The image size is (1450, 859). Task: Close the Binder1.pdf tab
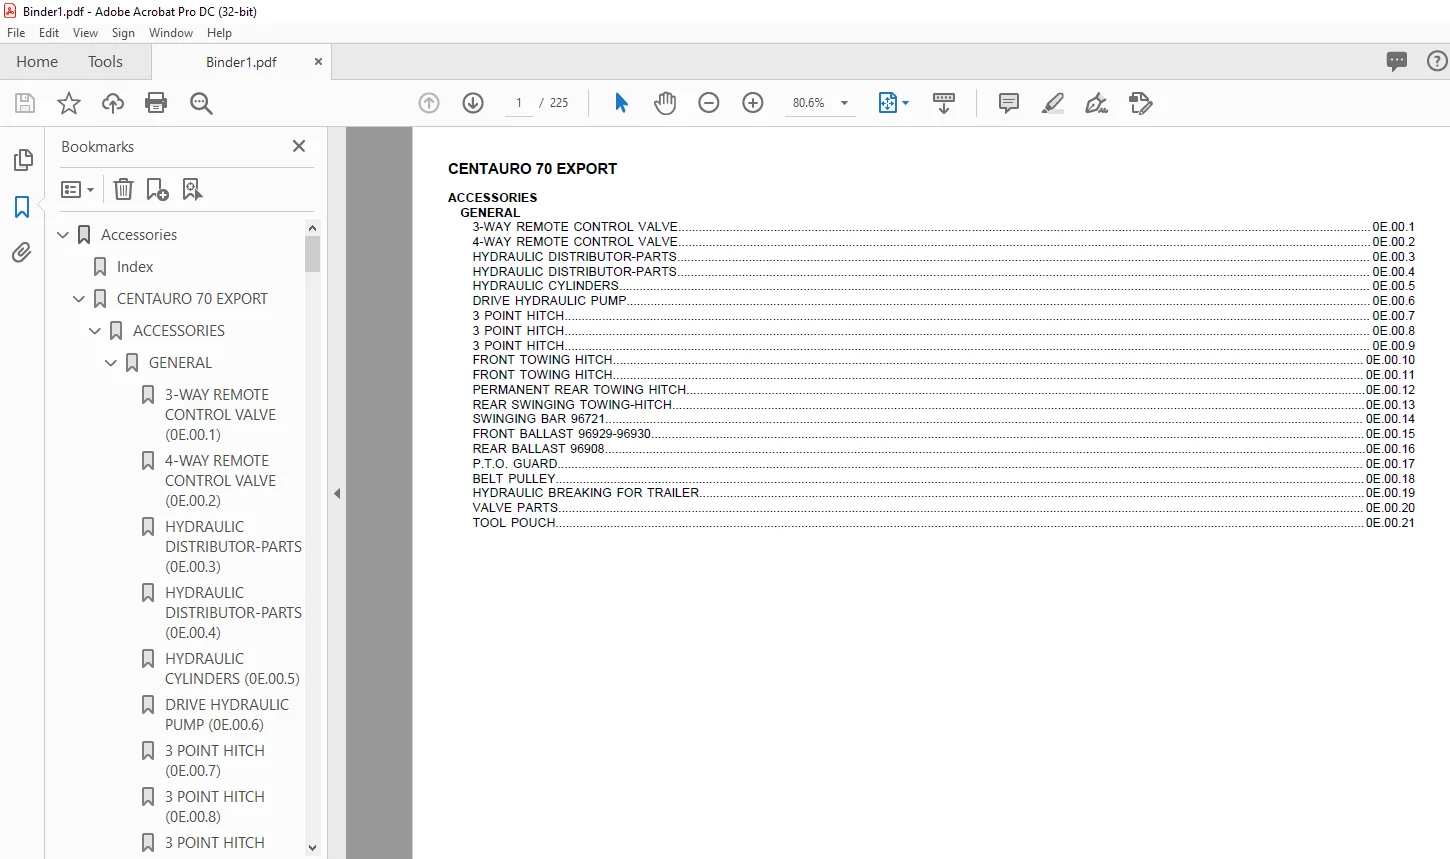pos(319,62)
